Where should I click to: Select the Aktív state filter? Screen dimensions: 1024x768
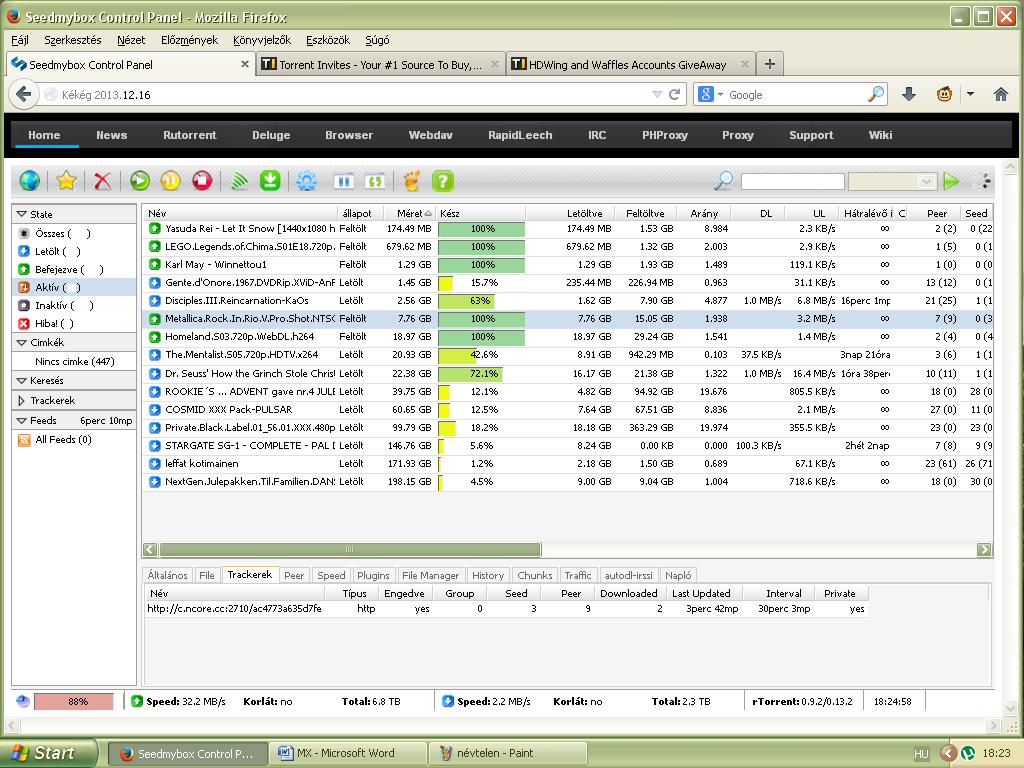(x=74, y=287)
